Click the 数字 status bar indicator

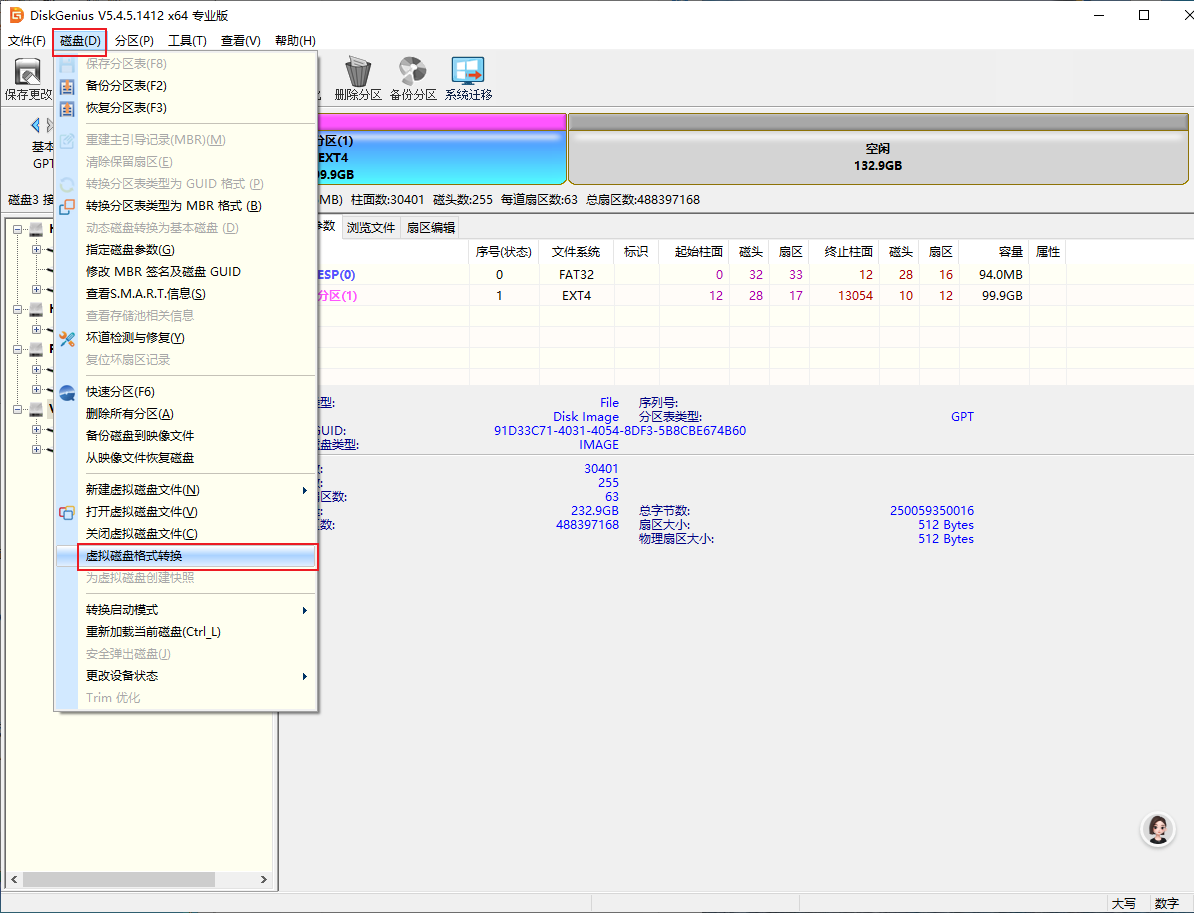coord(1167,904)
